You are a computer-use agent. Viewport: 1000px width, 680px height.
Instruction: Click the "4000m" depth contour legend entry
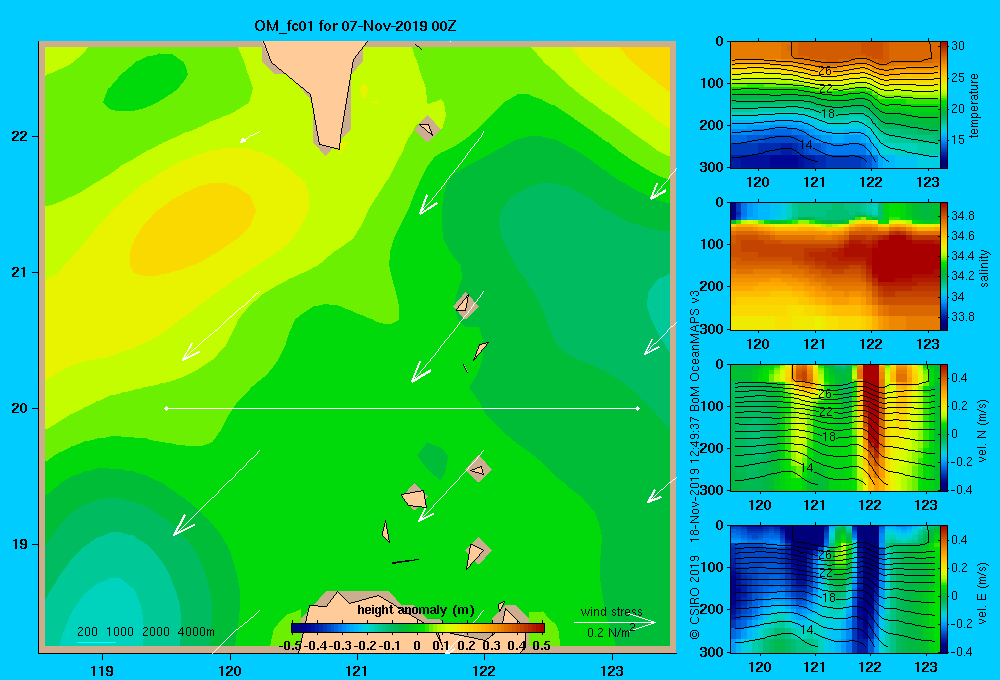pos(196,632)
